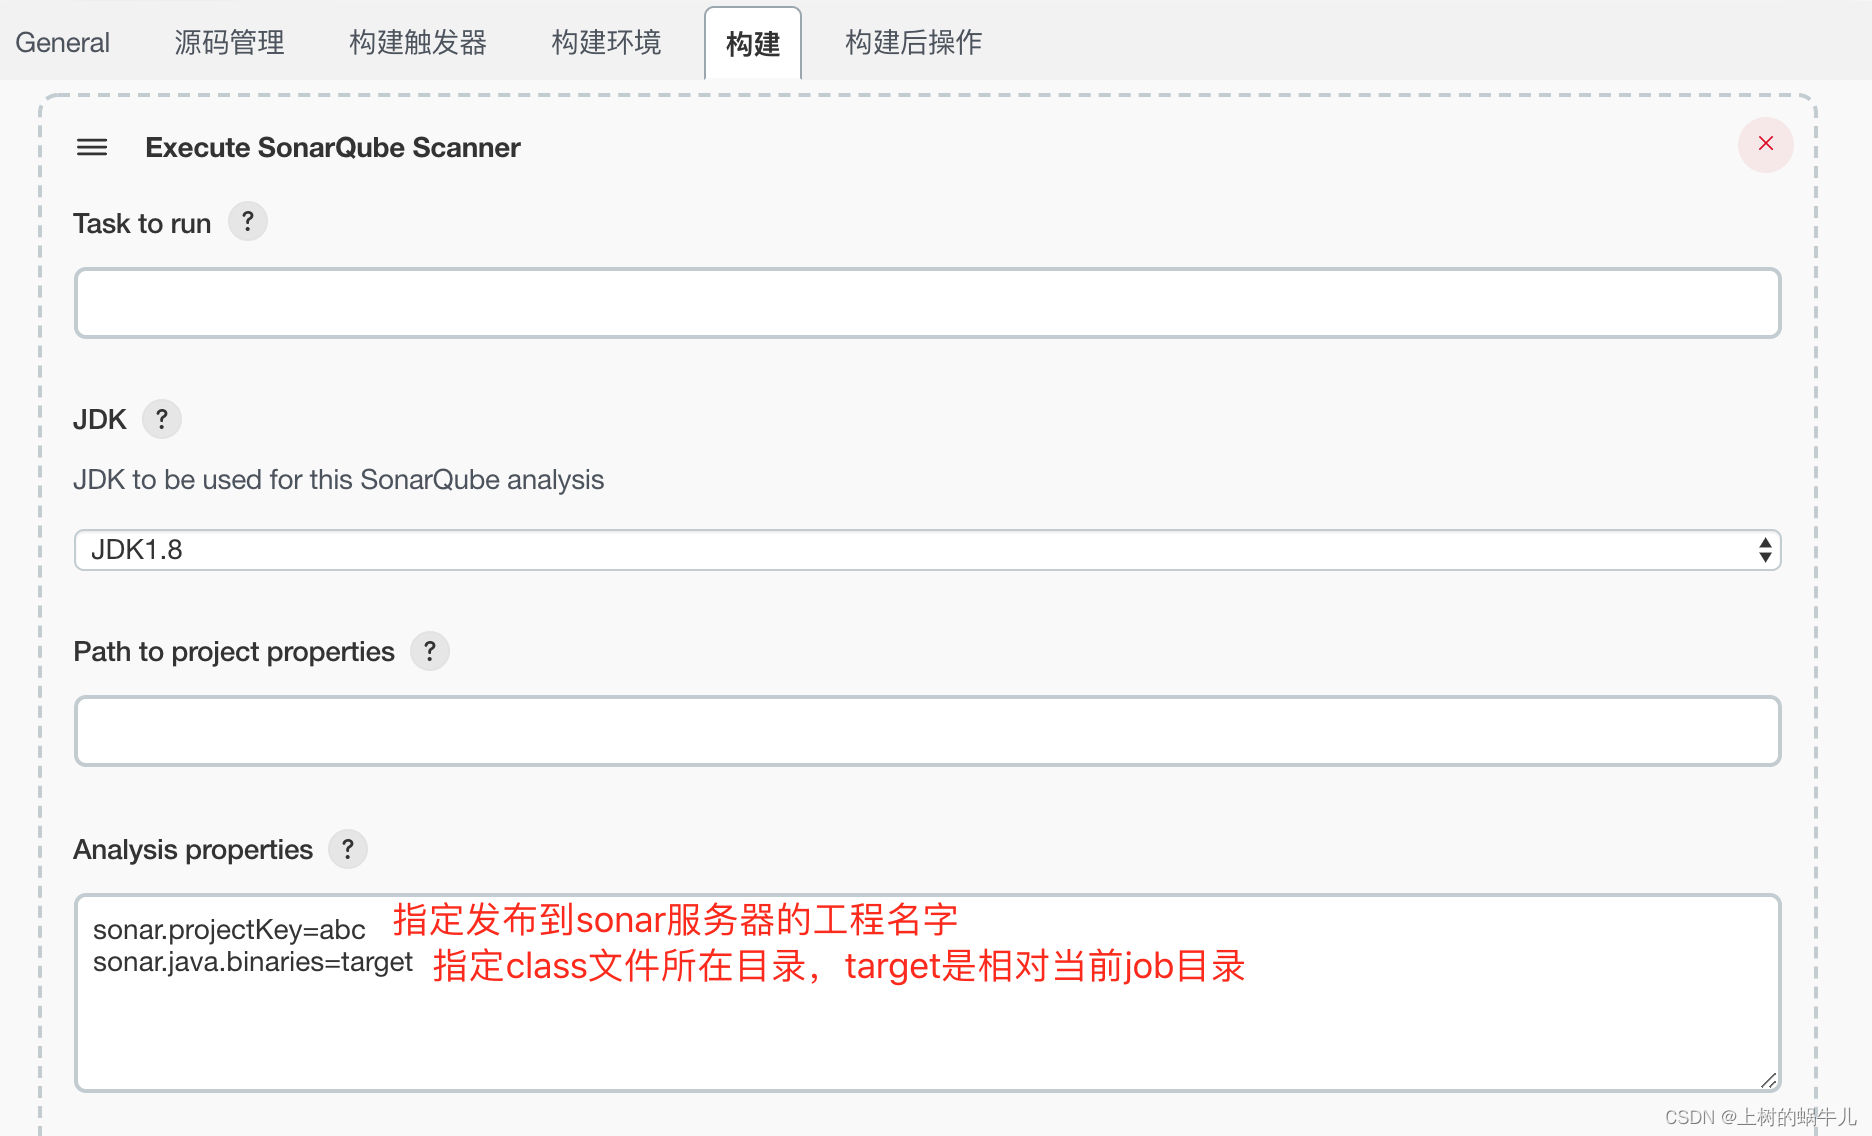1872x1136 pixels.
Task: Open the 构建环境 tab
Action: (x=606, y=43)
